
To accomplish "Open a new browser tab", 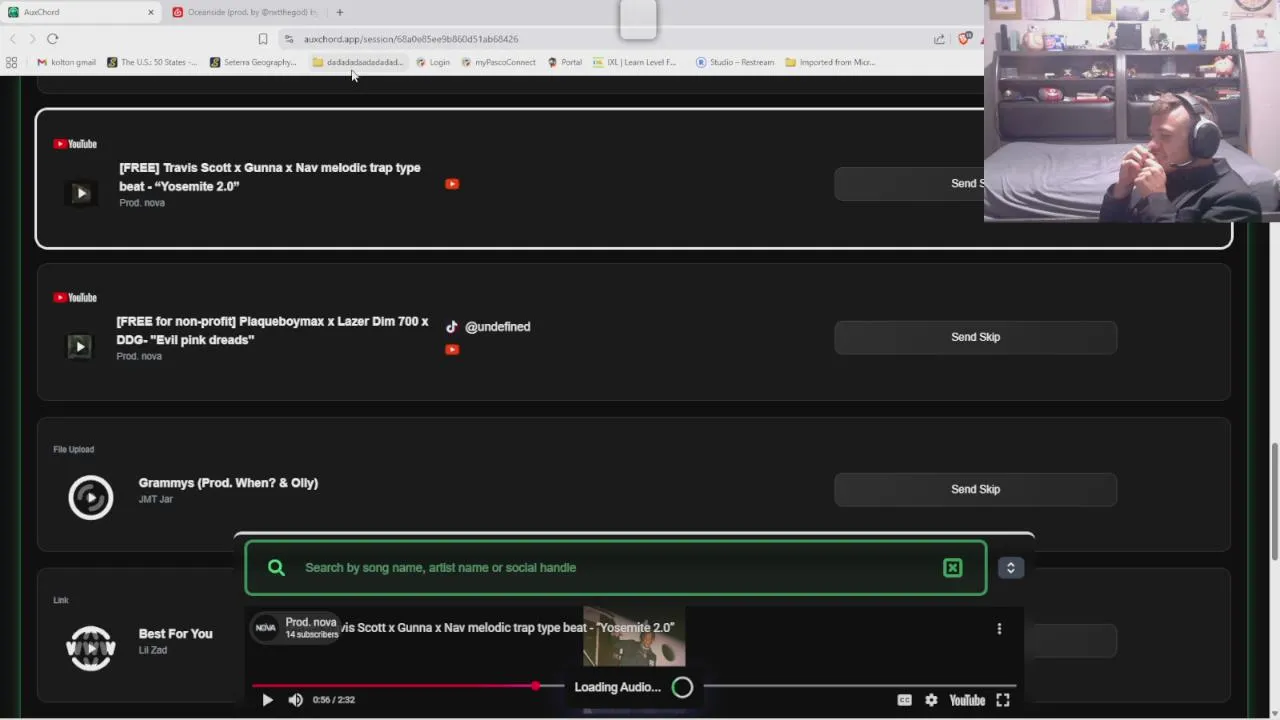I will pos(340,12).
